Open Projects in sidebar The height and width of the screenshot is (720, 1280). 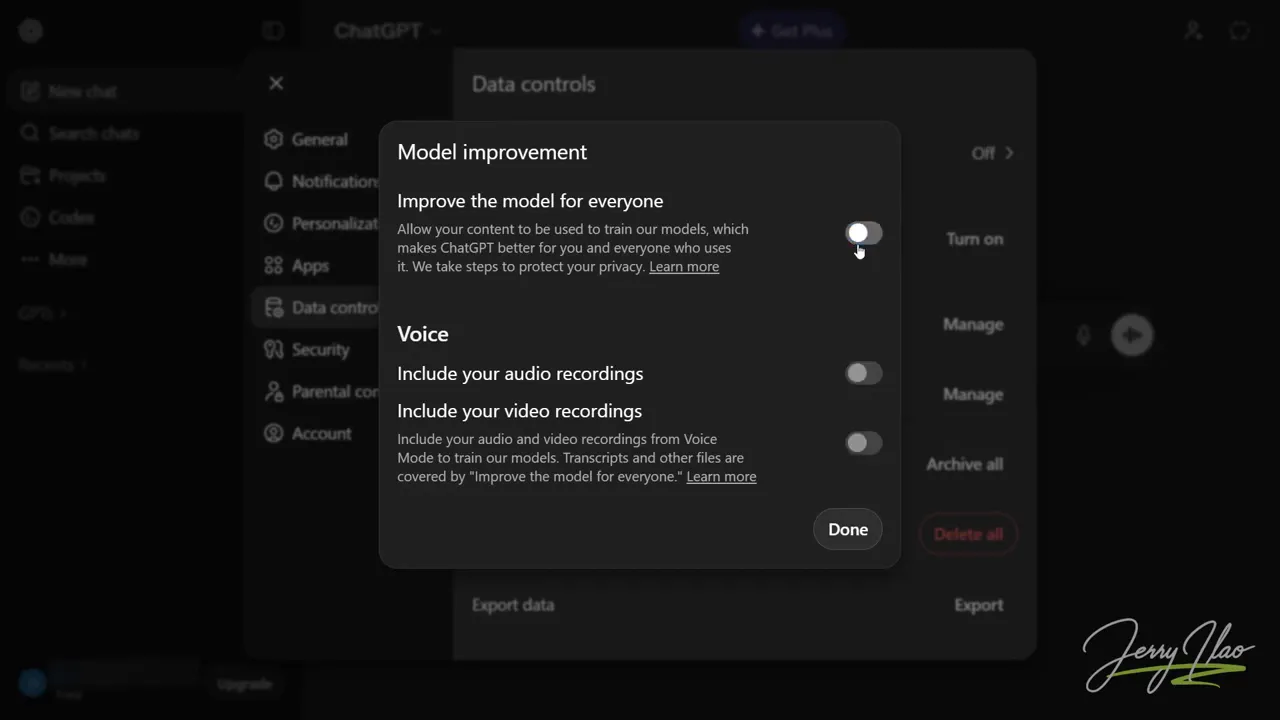click(x=64, y=175)
